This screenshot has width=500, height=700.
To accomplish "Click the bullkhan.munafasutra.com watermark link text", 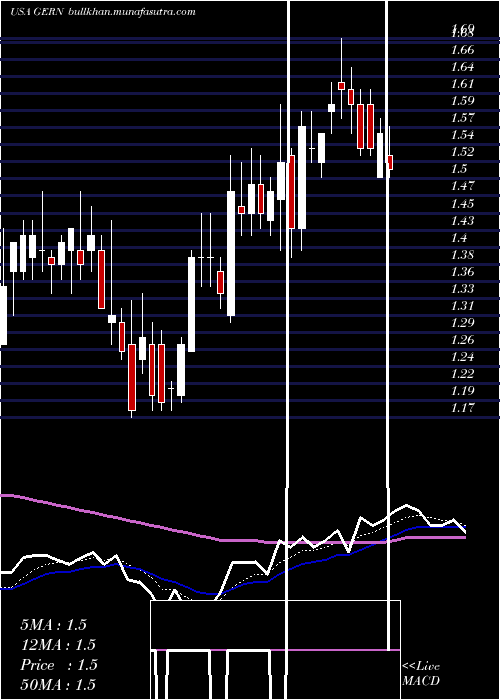I will [x=132, y=12].
